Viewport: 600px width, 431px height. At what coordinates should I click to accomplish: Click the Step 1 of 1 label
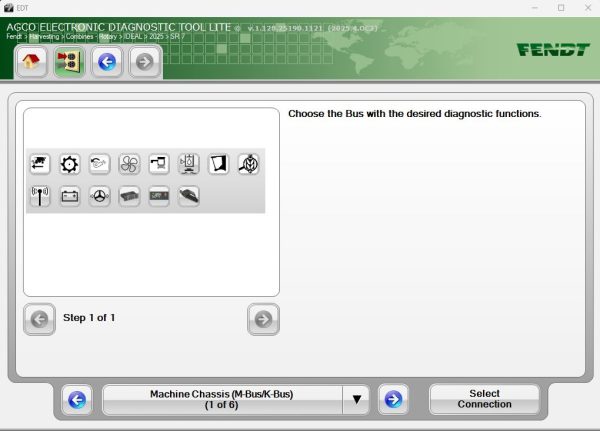[x=89, y=318]
